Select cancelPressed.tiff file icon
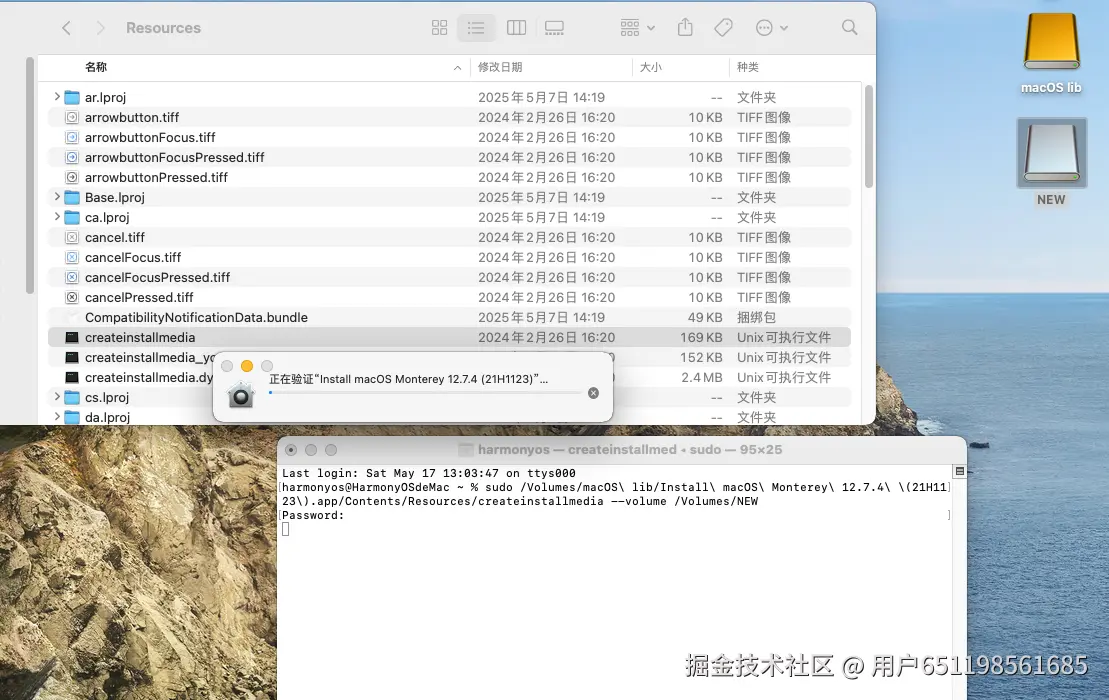 [72, 298]
